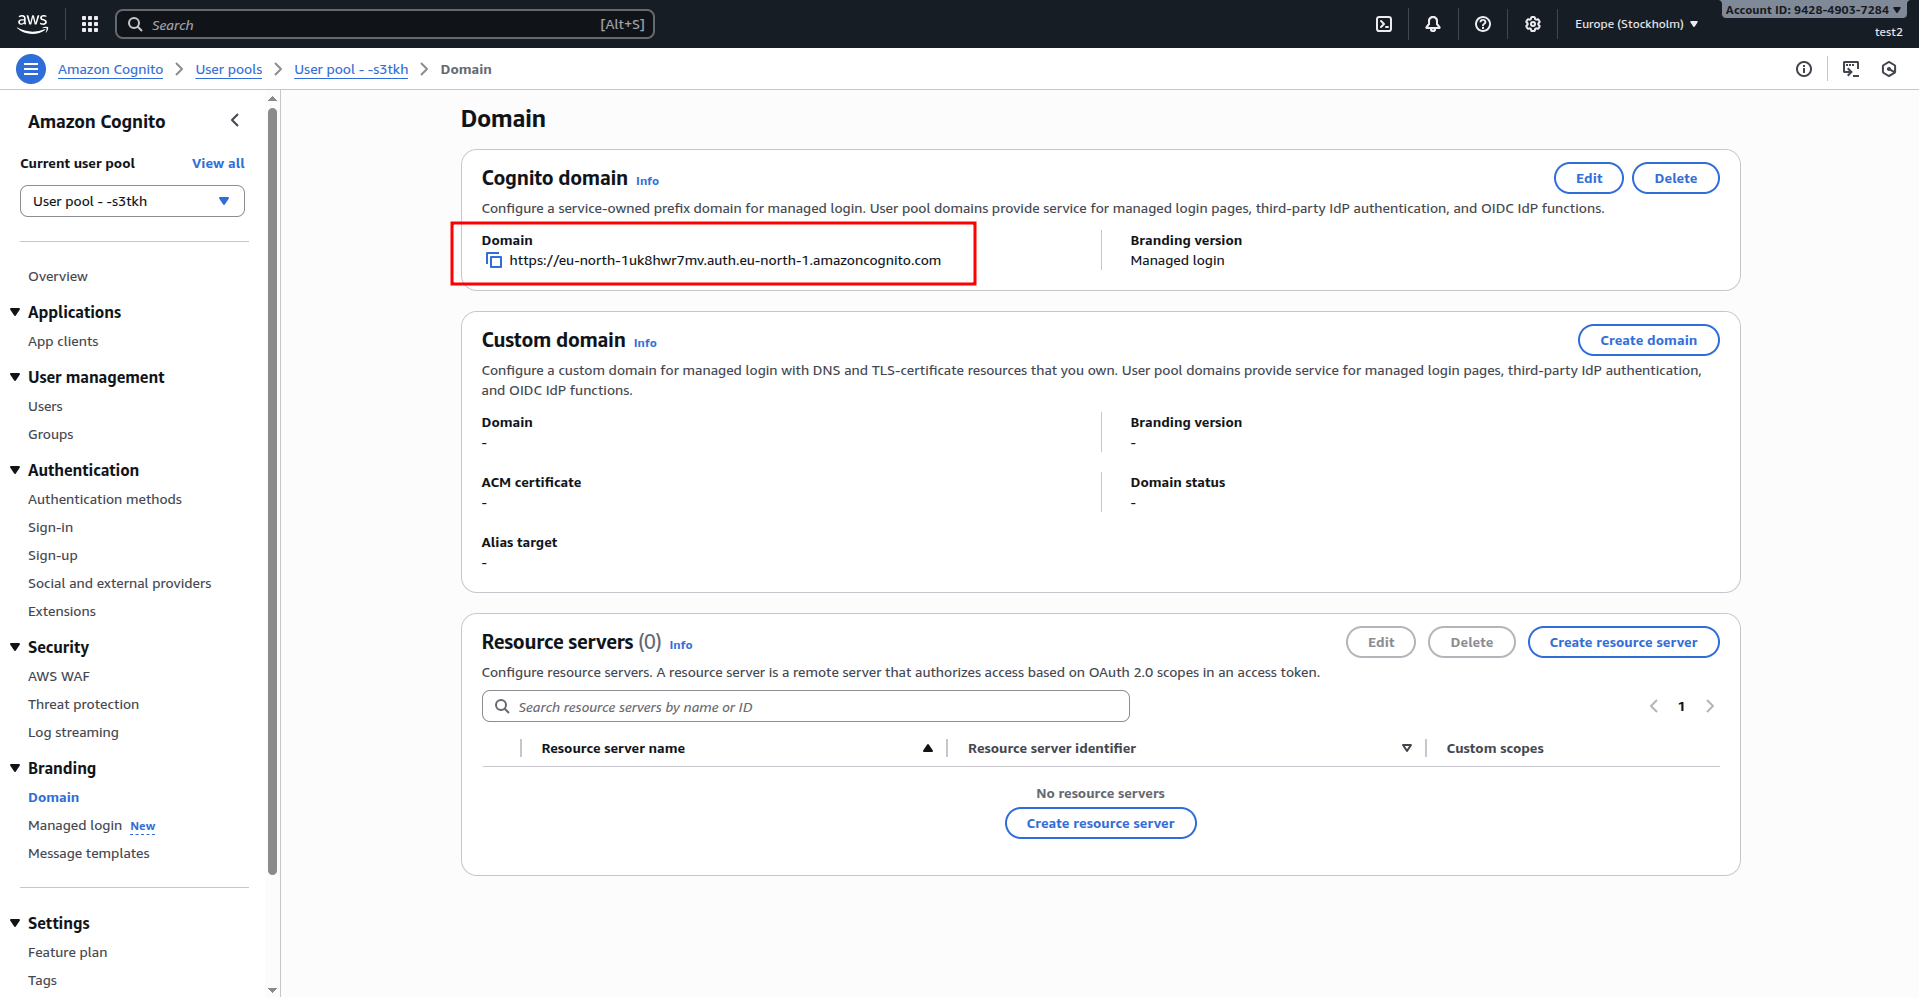Image resolution: width=1919 pixels, height=997 pixels.
Task: Collapse the Security section
Action: coord(15,647)
